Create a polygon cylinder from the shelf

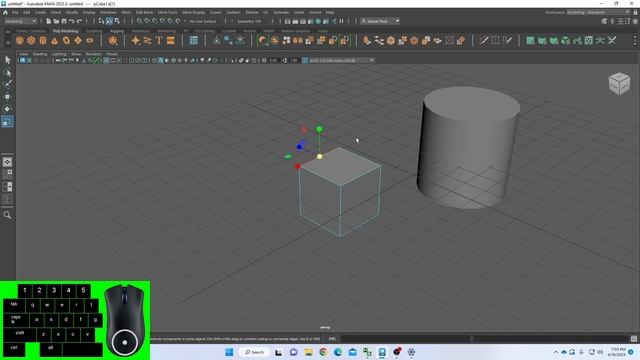point(43,40)
